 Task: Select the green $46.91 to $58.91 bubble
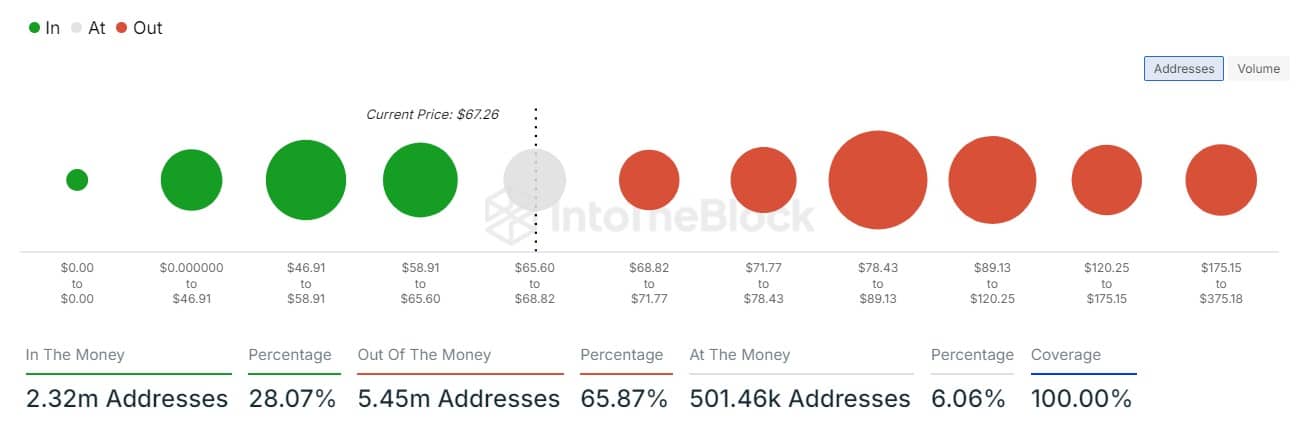point(306,180)
